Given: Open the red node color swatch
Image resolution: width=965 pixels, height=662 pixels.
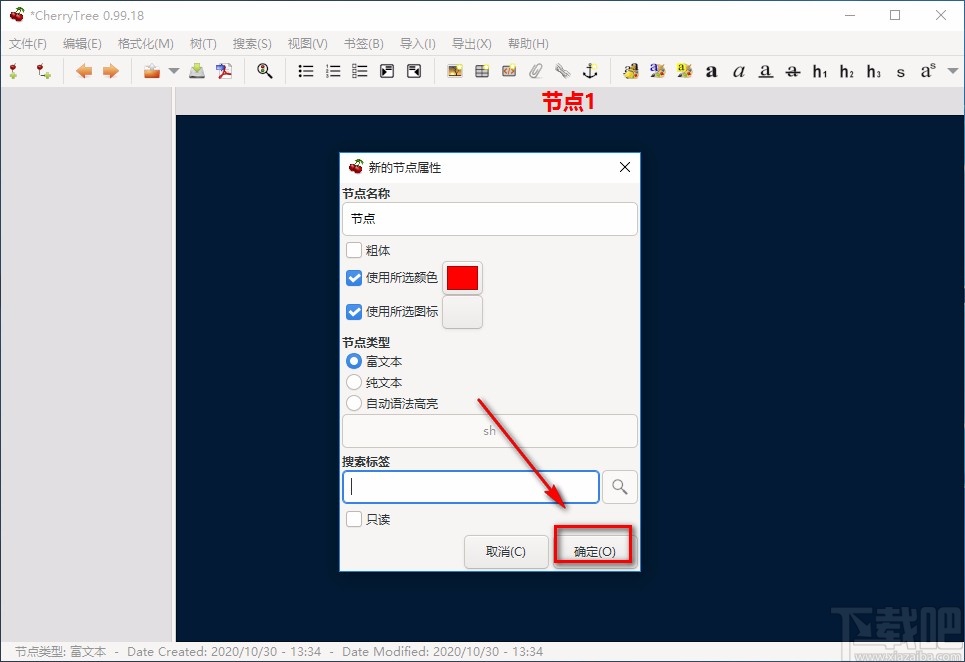Looking at the screenshot, I should pyautogui.click(x=462, y=278).
